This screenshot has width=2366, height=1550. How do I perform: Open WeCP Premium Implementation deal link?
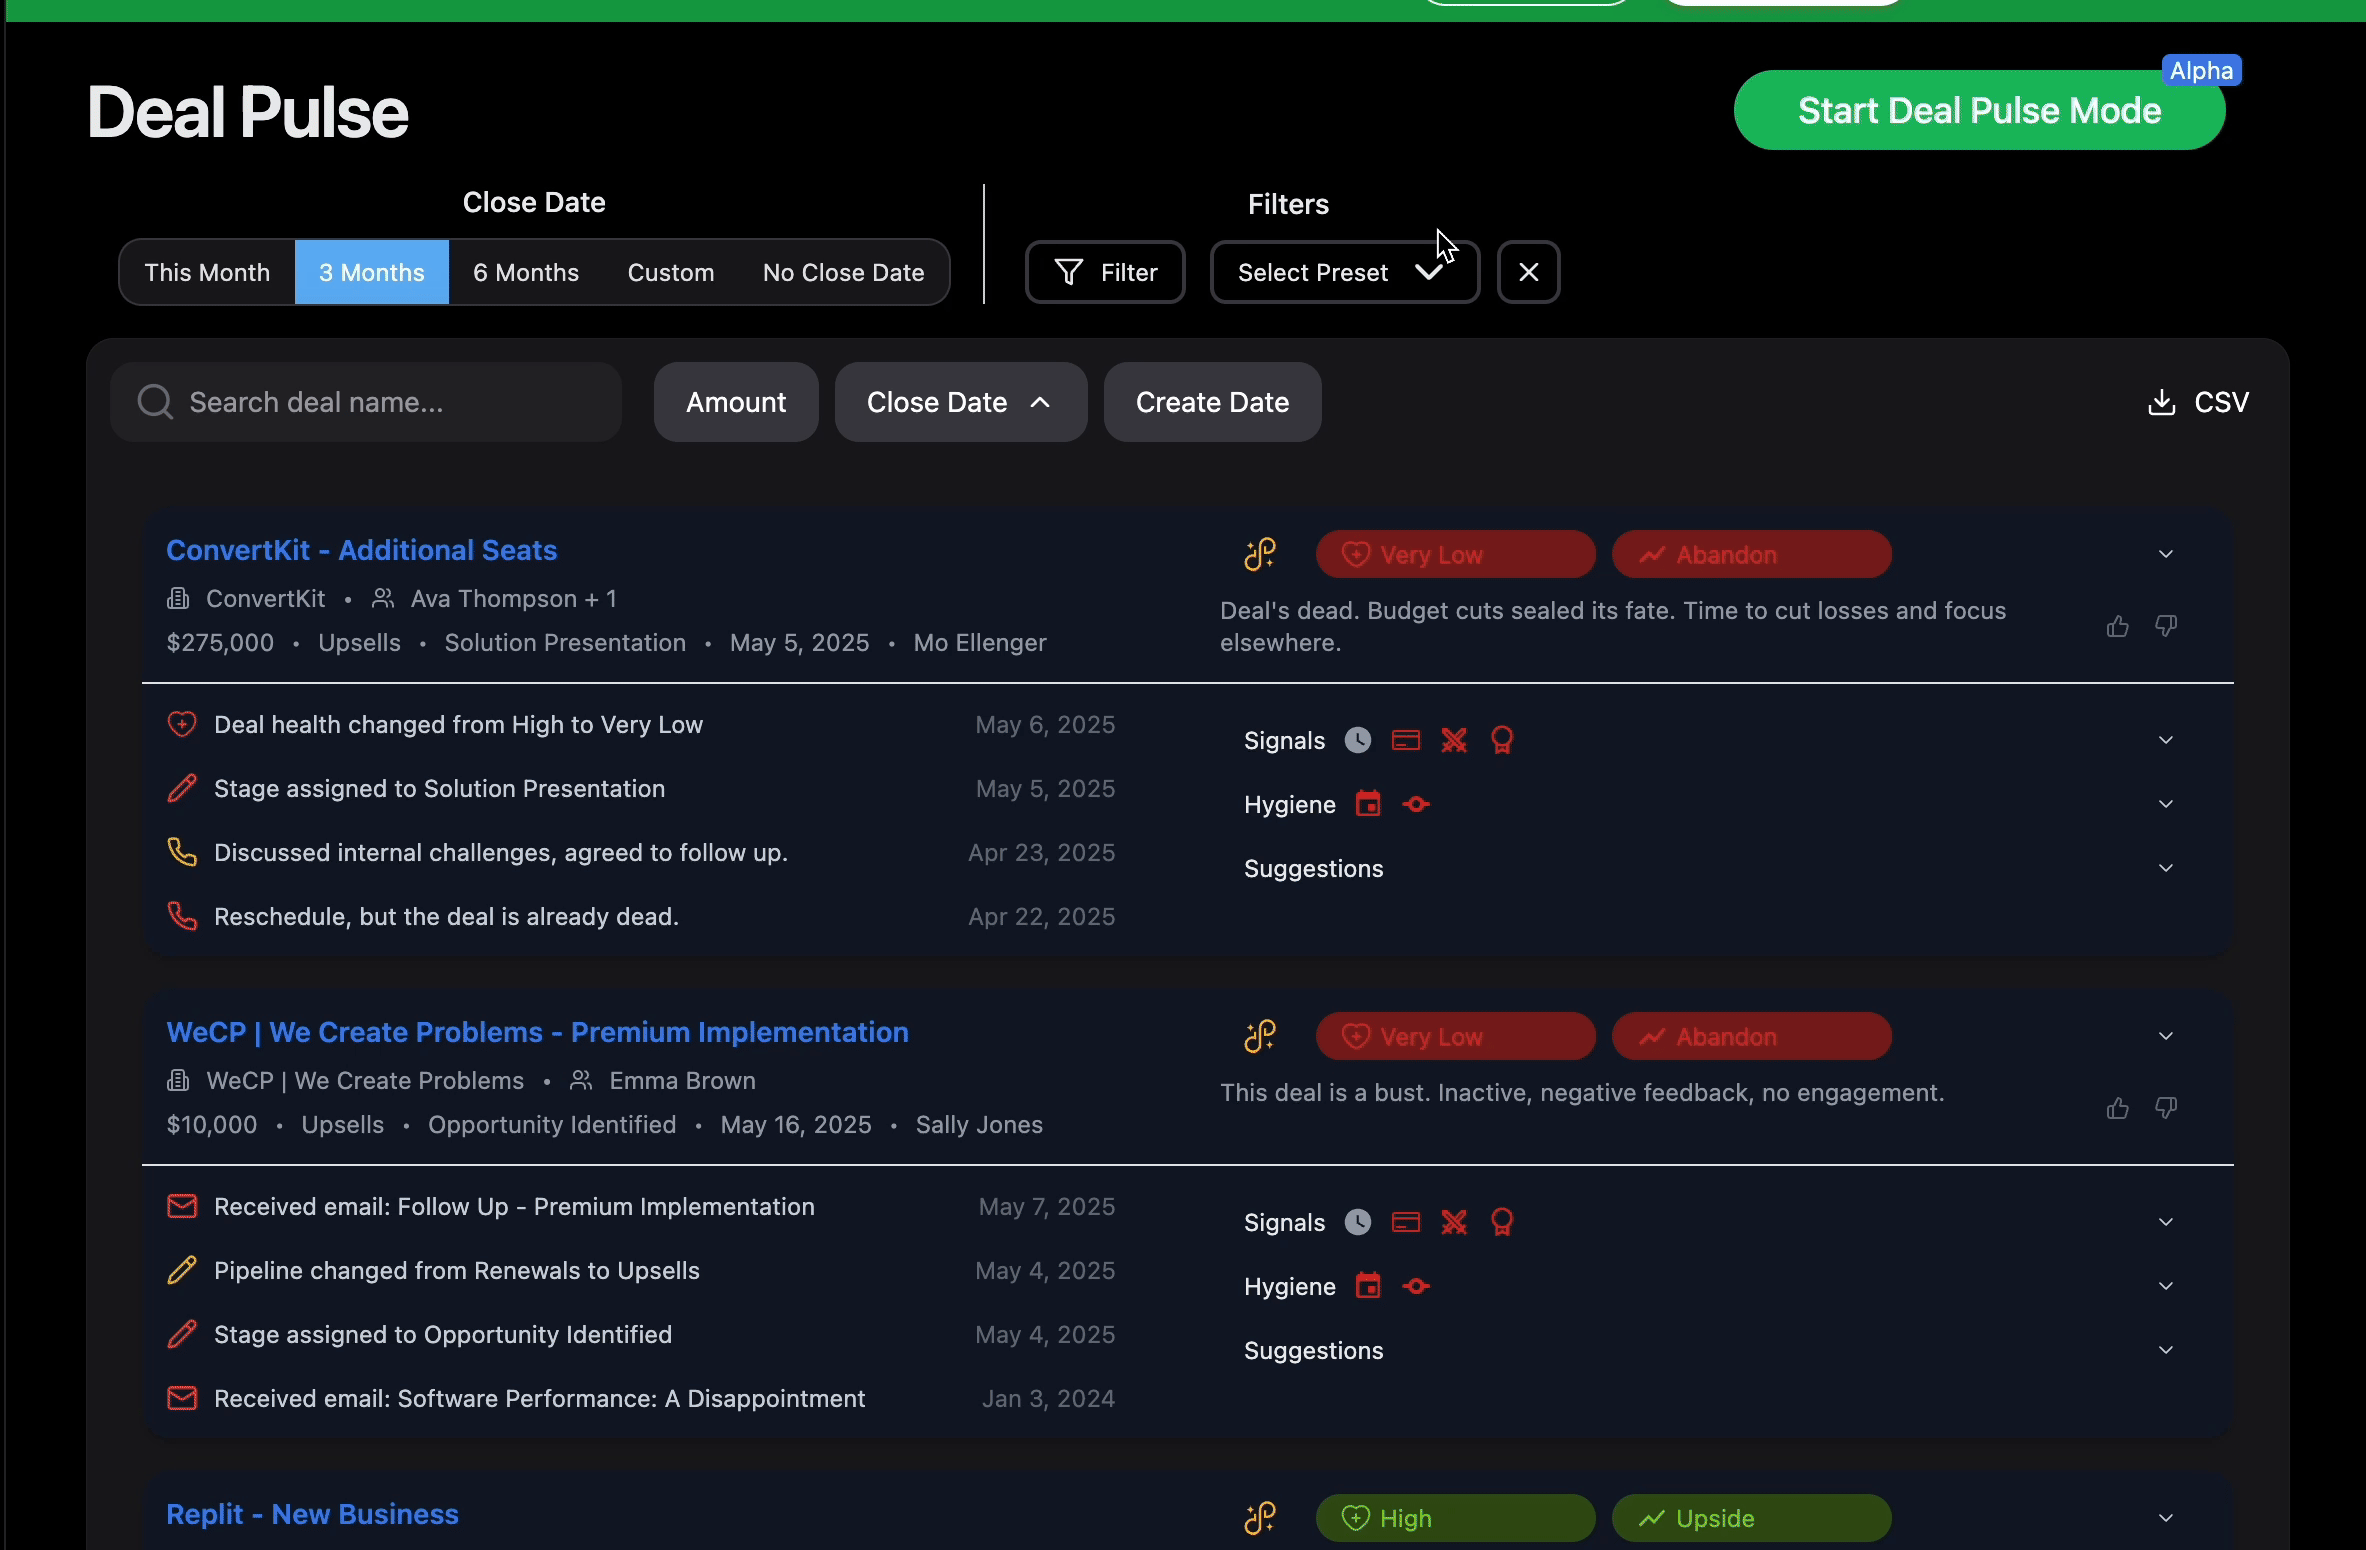click(537, 1032)
